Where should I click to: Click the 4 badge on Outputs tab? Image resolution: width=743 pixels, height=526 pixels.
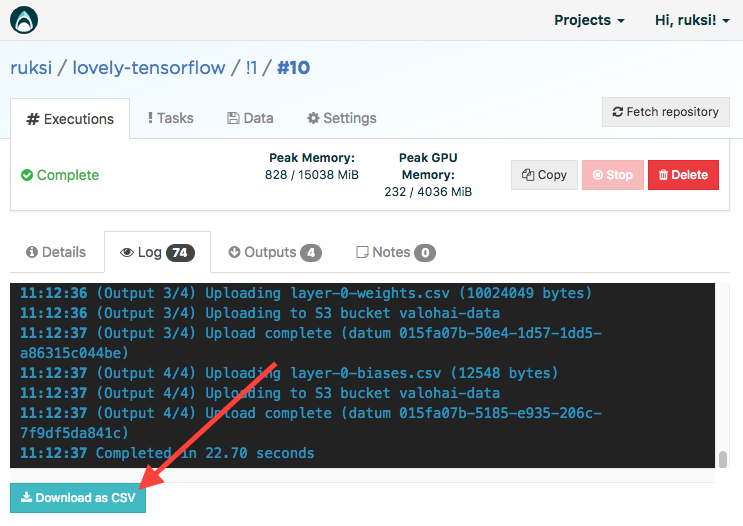(311, 253)
